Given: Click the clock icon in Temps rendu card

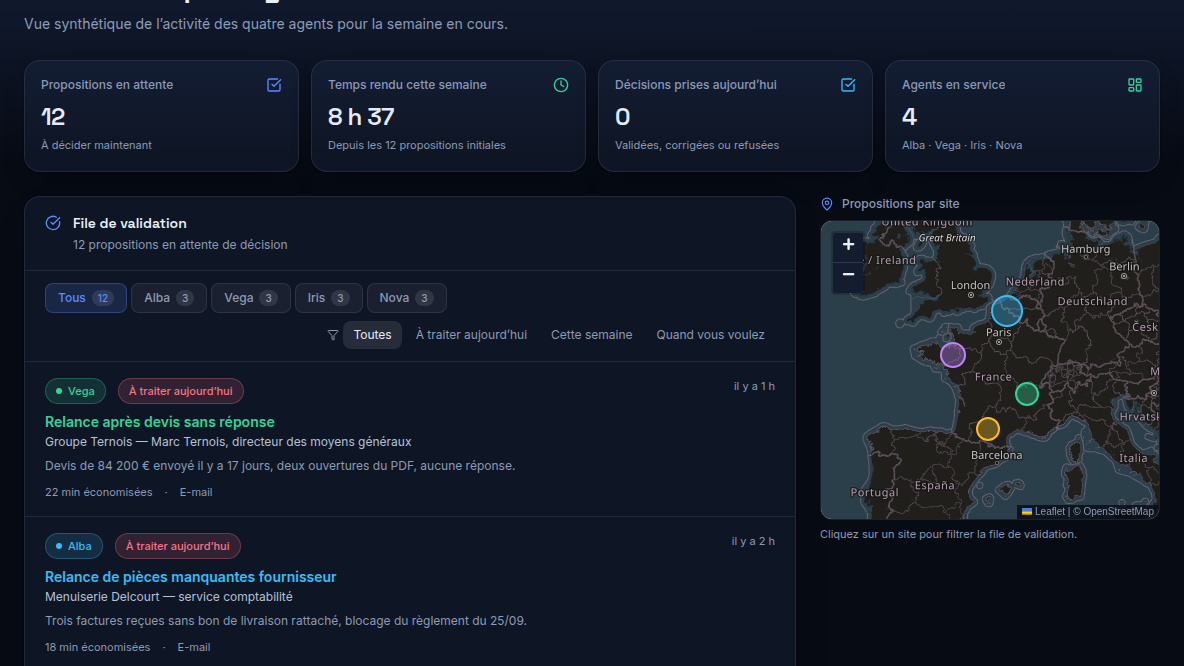Looking at the screenshot, I should [561, 85].
